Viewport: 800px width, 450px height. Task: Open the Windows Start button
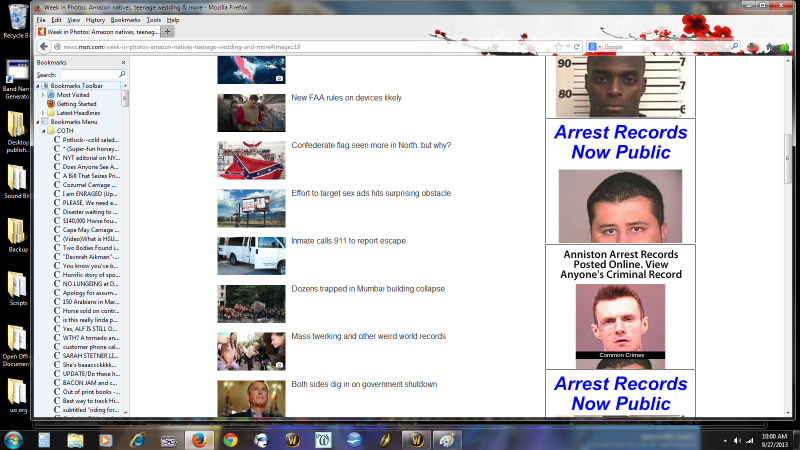tap(13, 440)
